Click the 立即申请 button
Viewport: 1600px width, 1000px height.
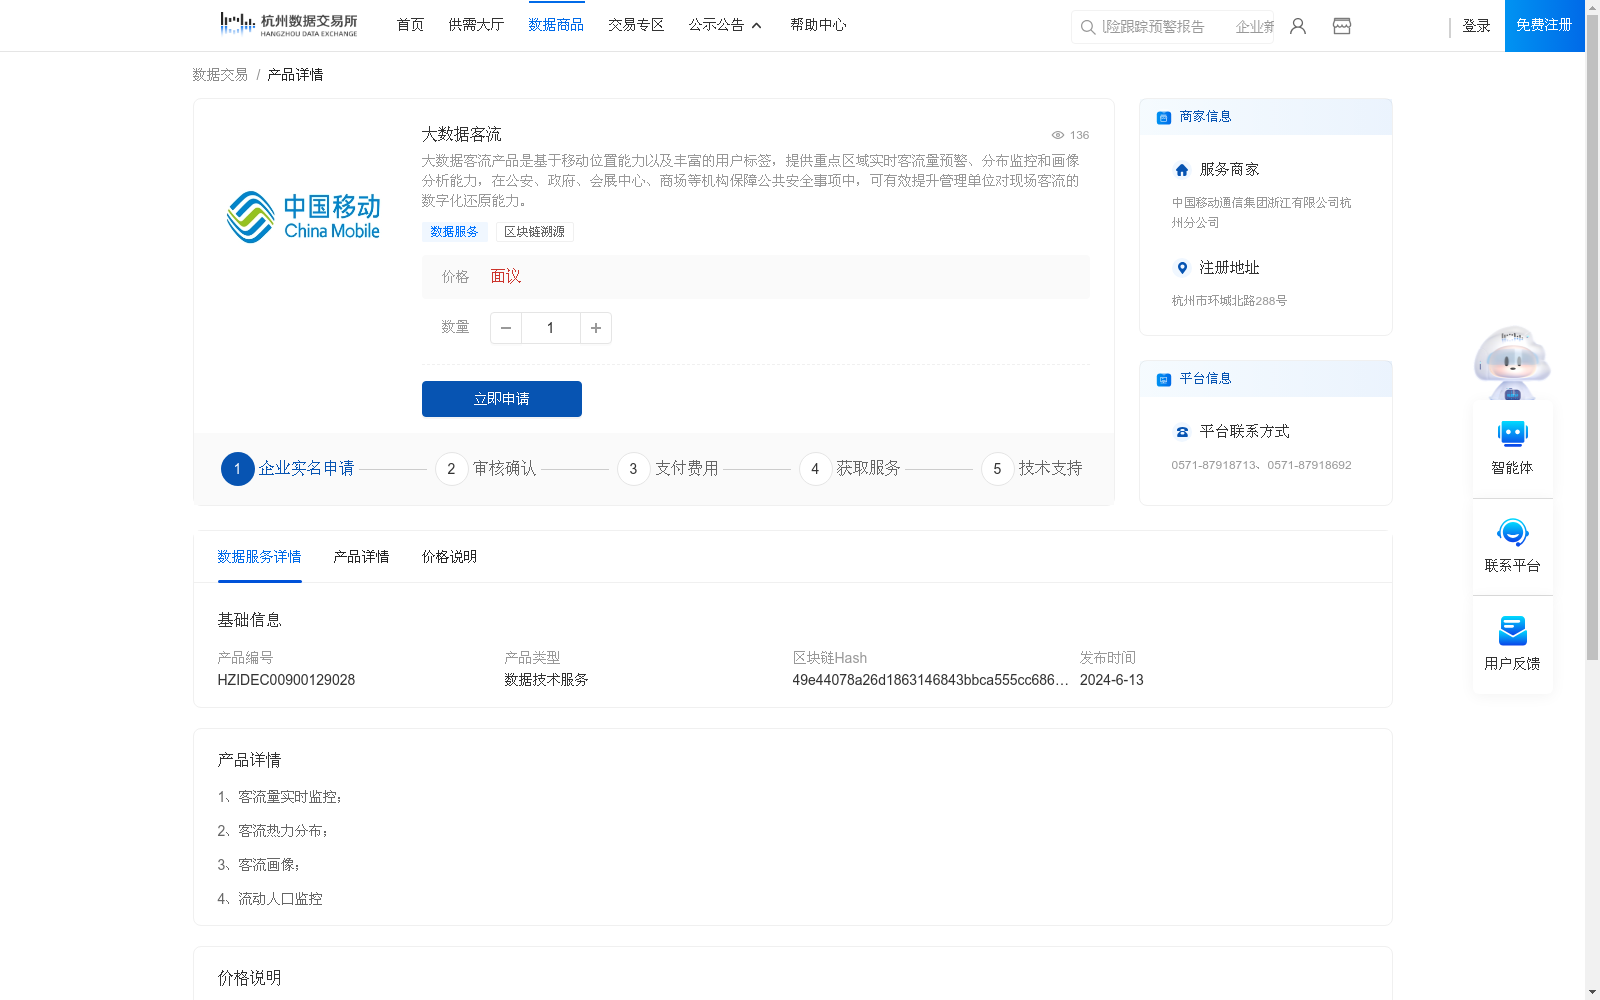[x=502, y=399]
